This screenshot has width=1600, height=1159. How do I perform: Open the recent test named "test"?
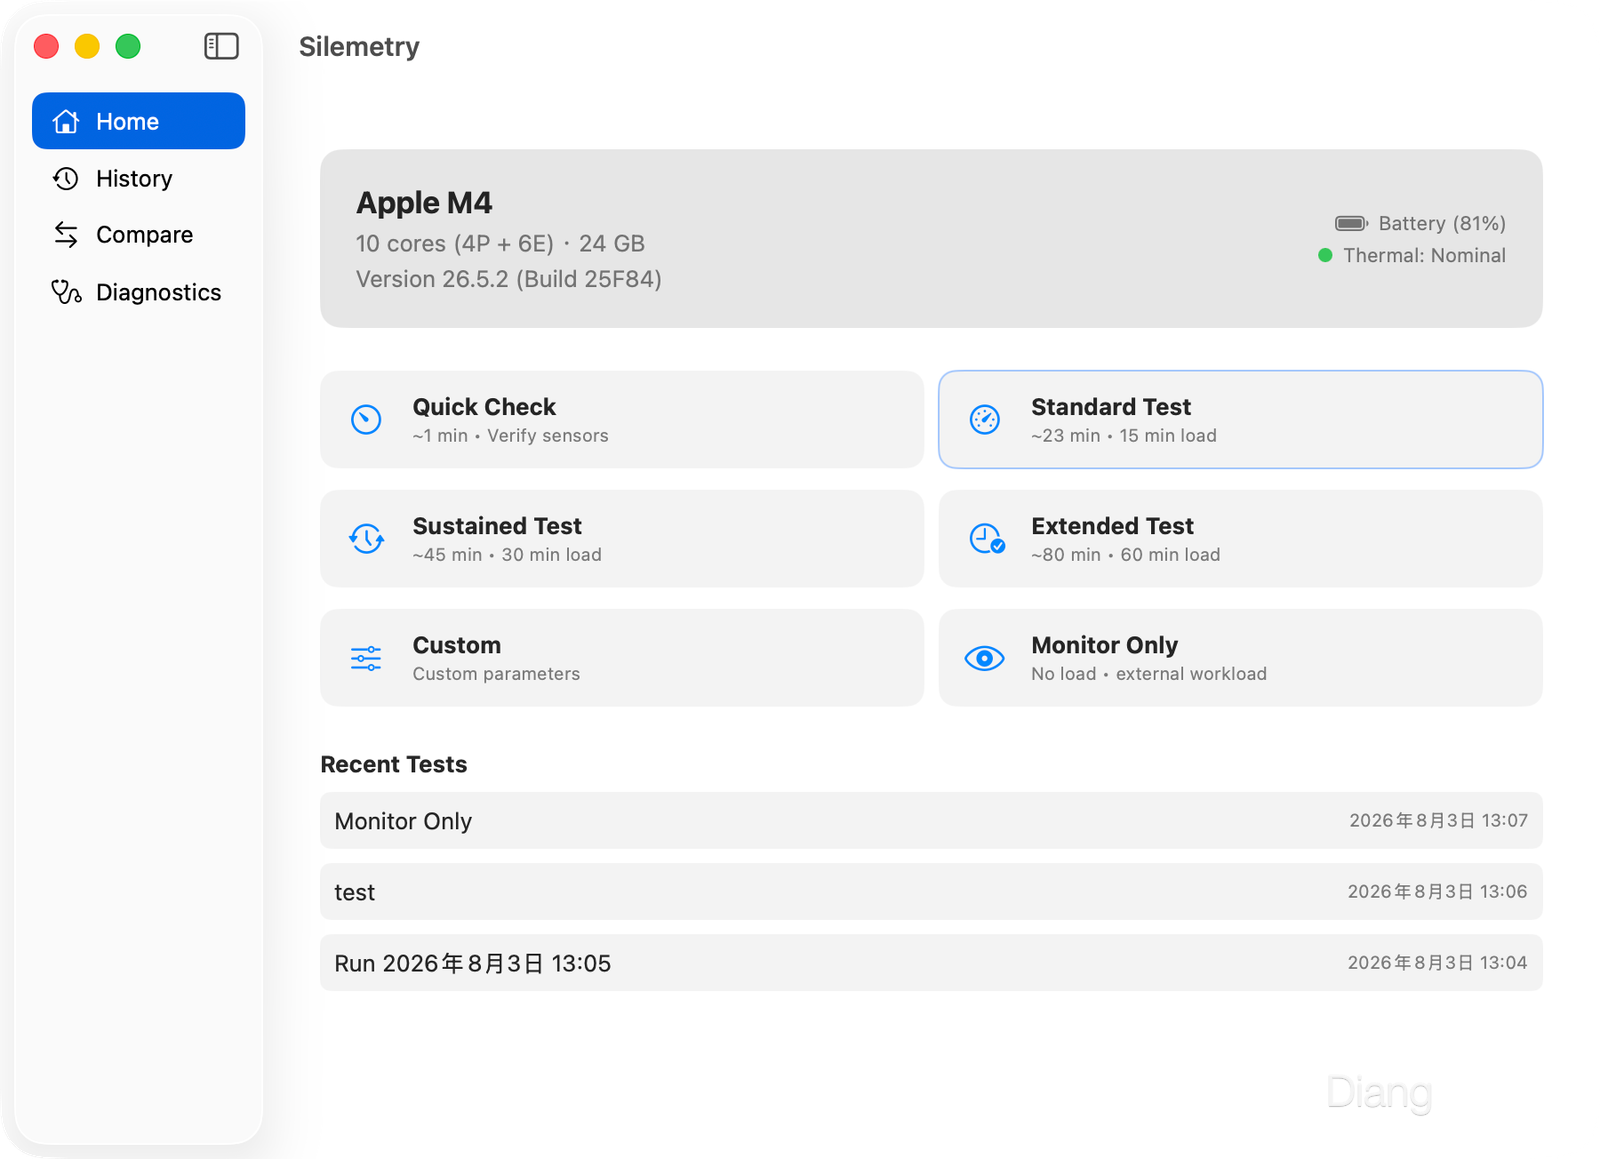point(931,892)
